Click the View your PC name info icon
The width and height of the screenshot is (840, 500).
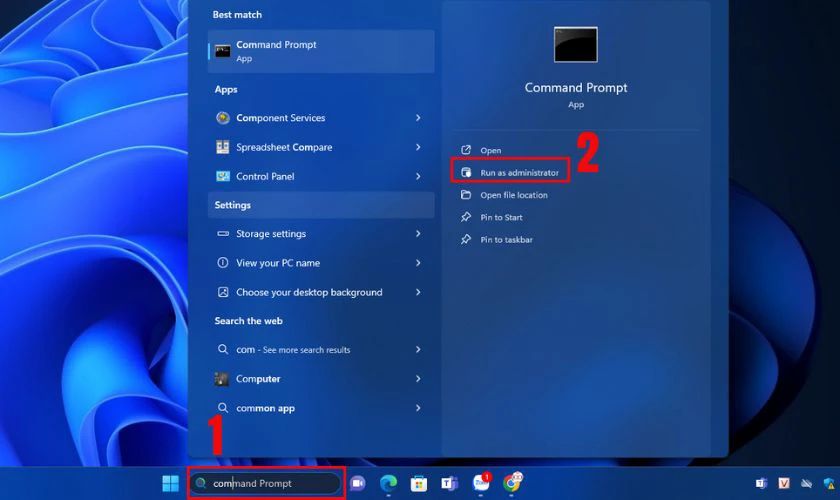223,263
